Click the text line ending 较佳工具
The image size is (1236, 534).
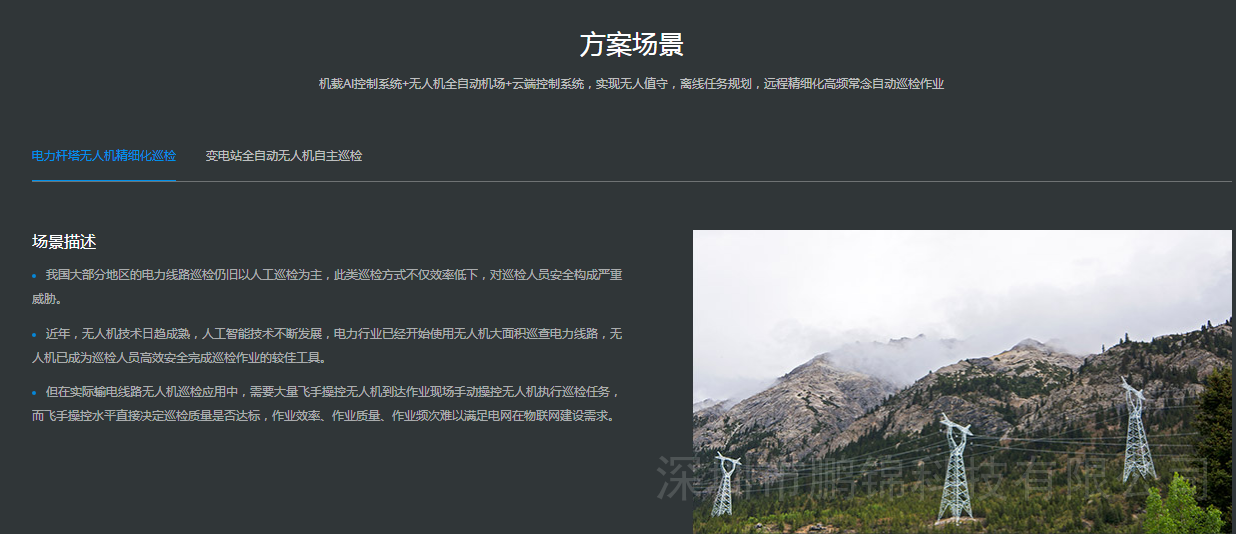tap(179, 357)
